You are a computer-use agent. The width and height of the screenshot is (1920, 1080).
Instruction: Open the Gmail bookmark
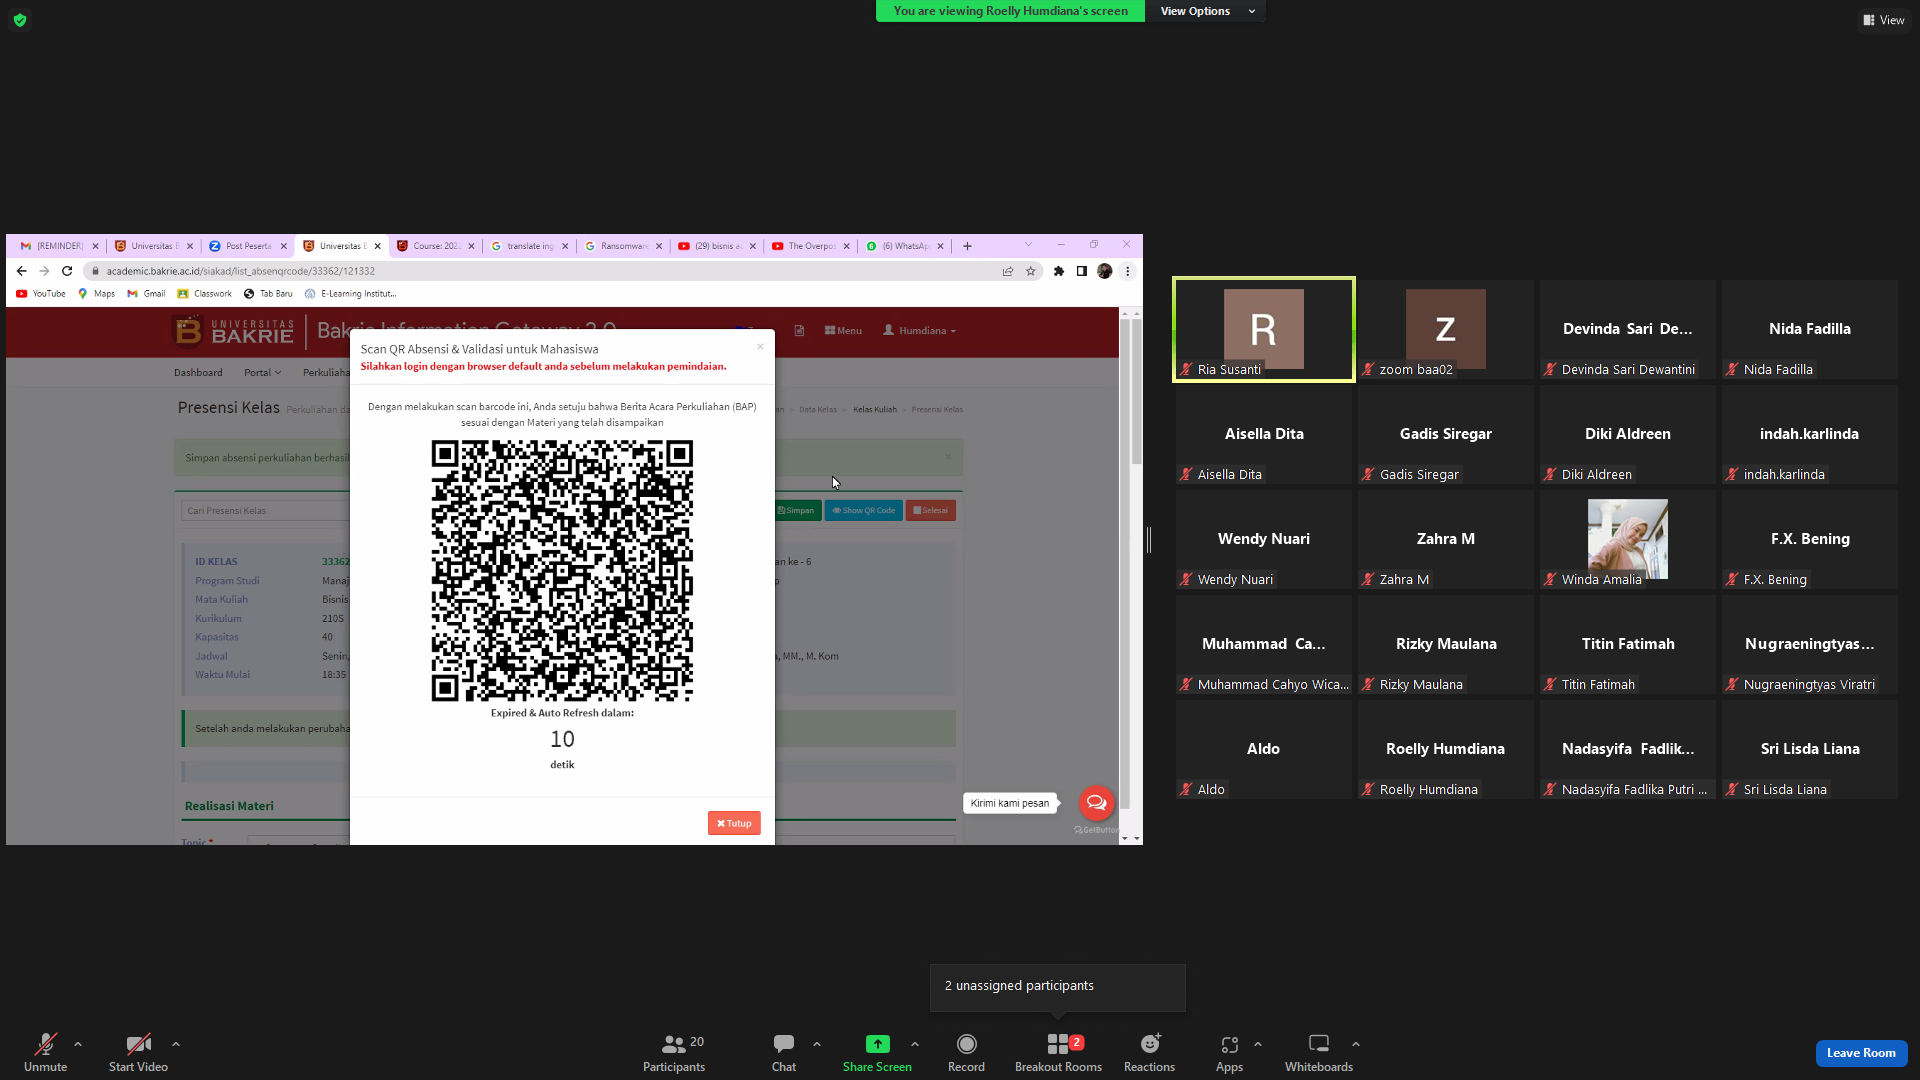[x=146, y=294]
